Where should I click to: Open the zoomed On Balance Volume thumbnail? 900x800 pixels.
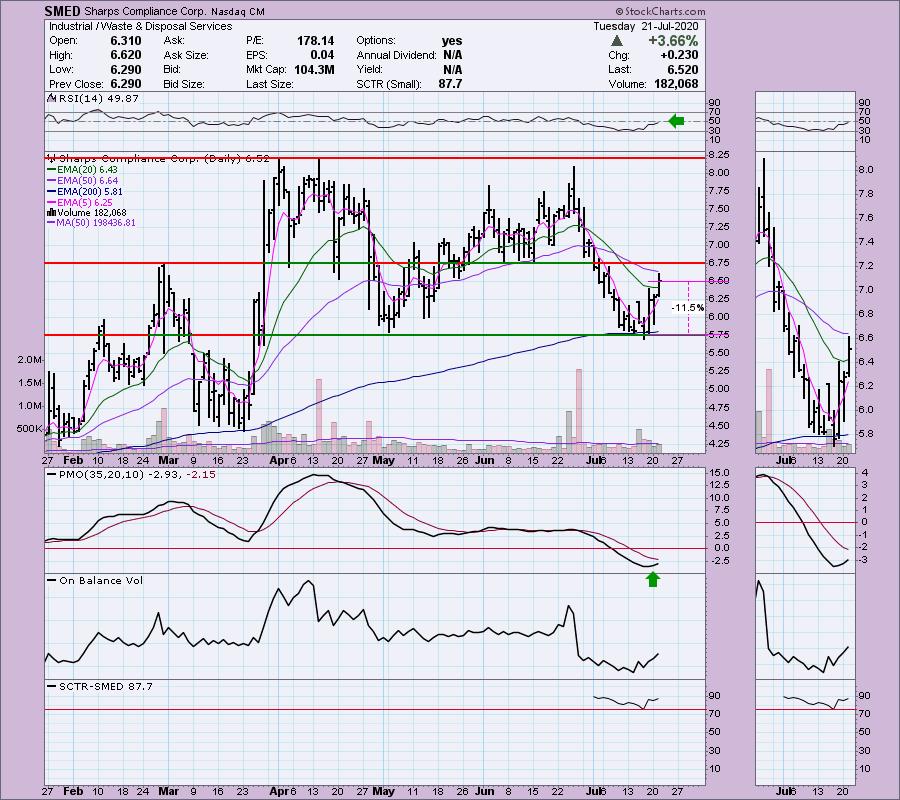pos(805,627)
